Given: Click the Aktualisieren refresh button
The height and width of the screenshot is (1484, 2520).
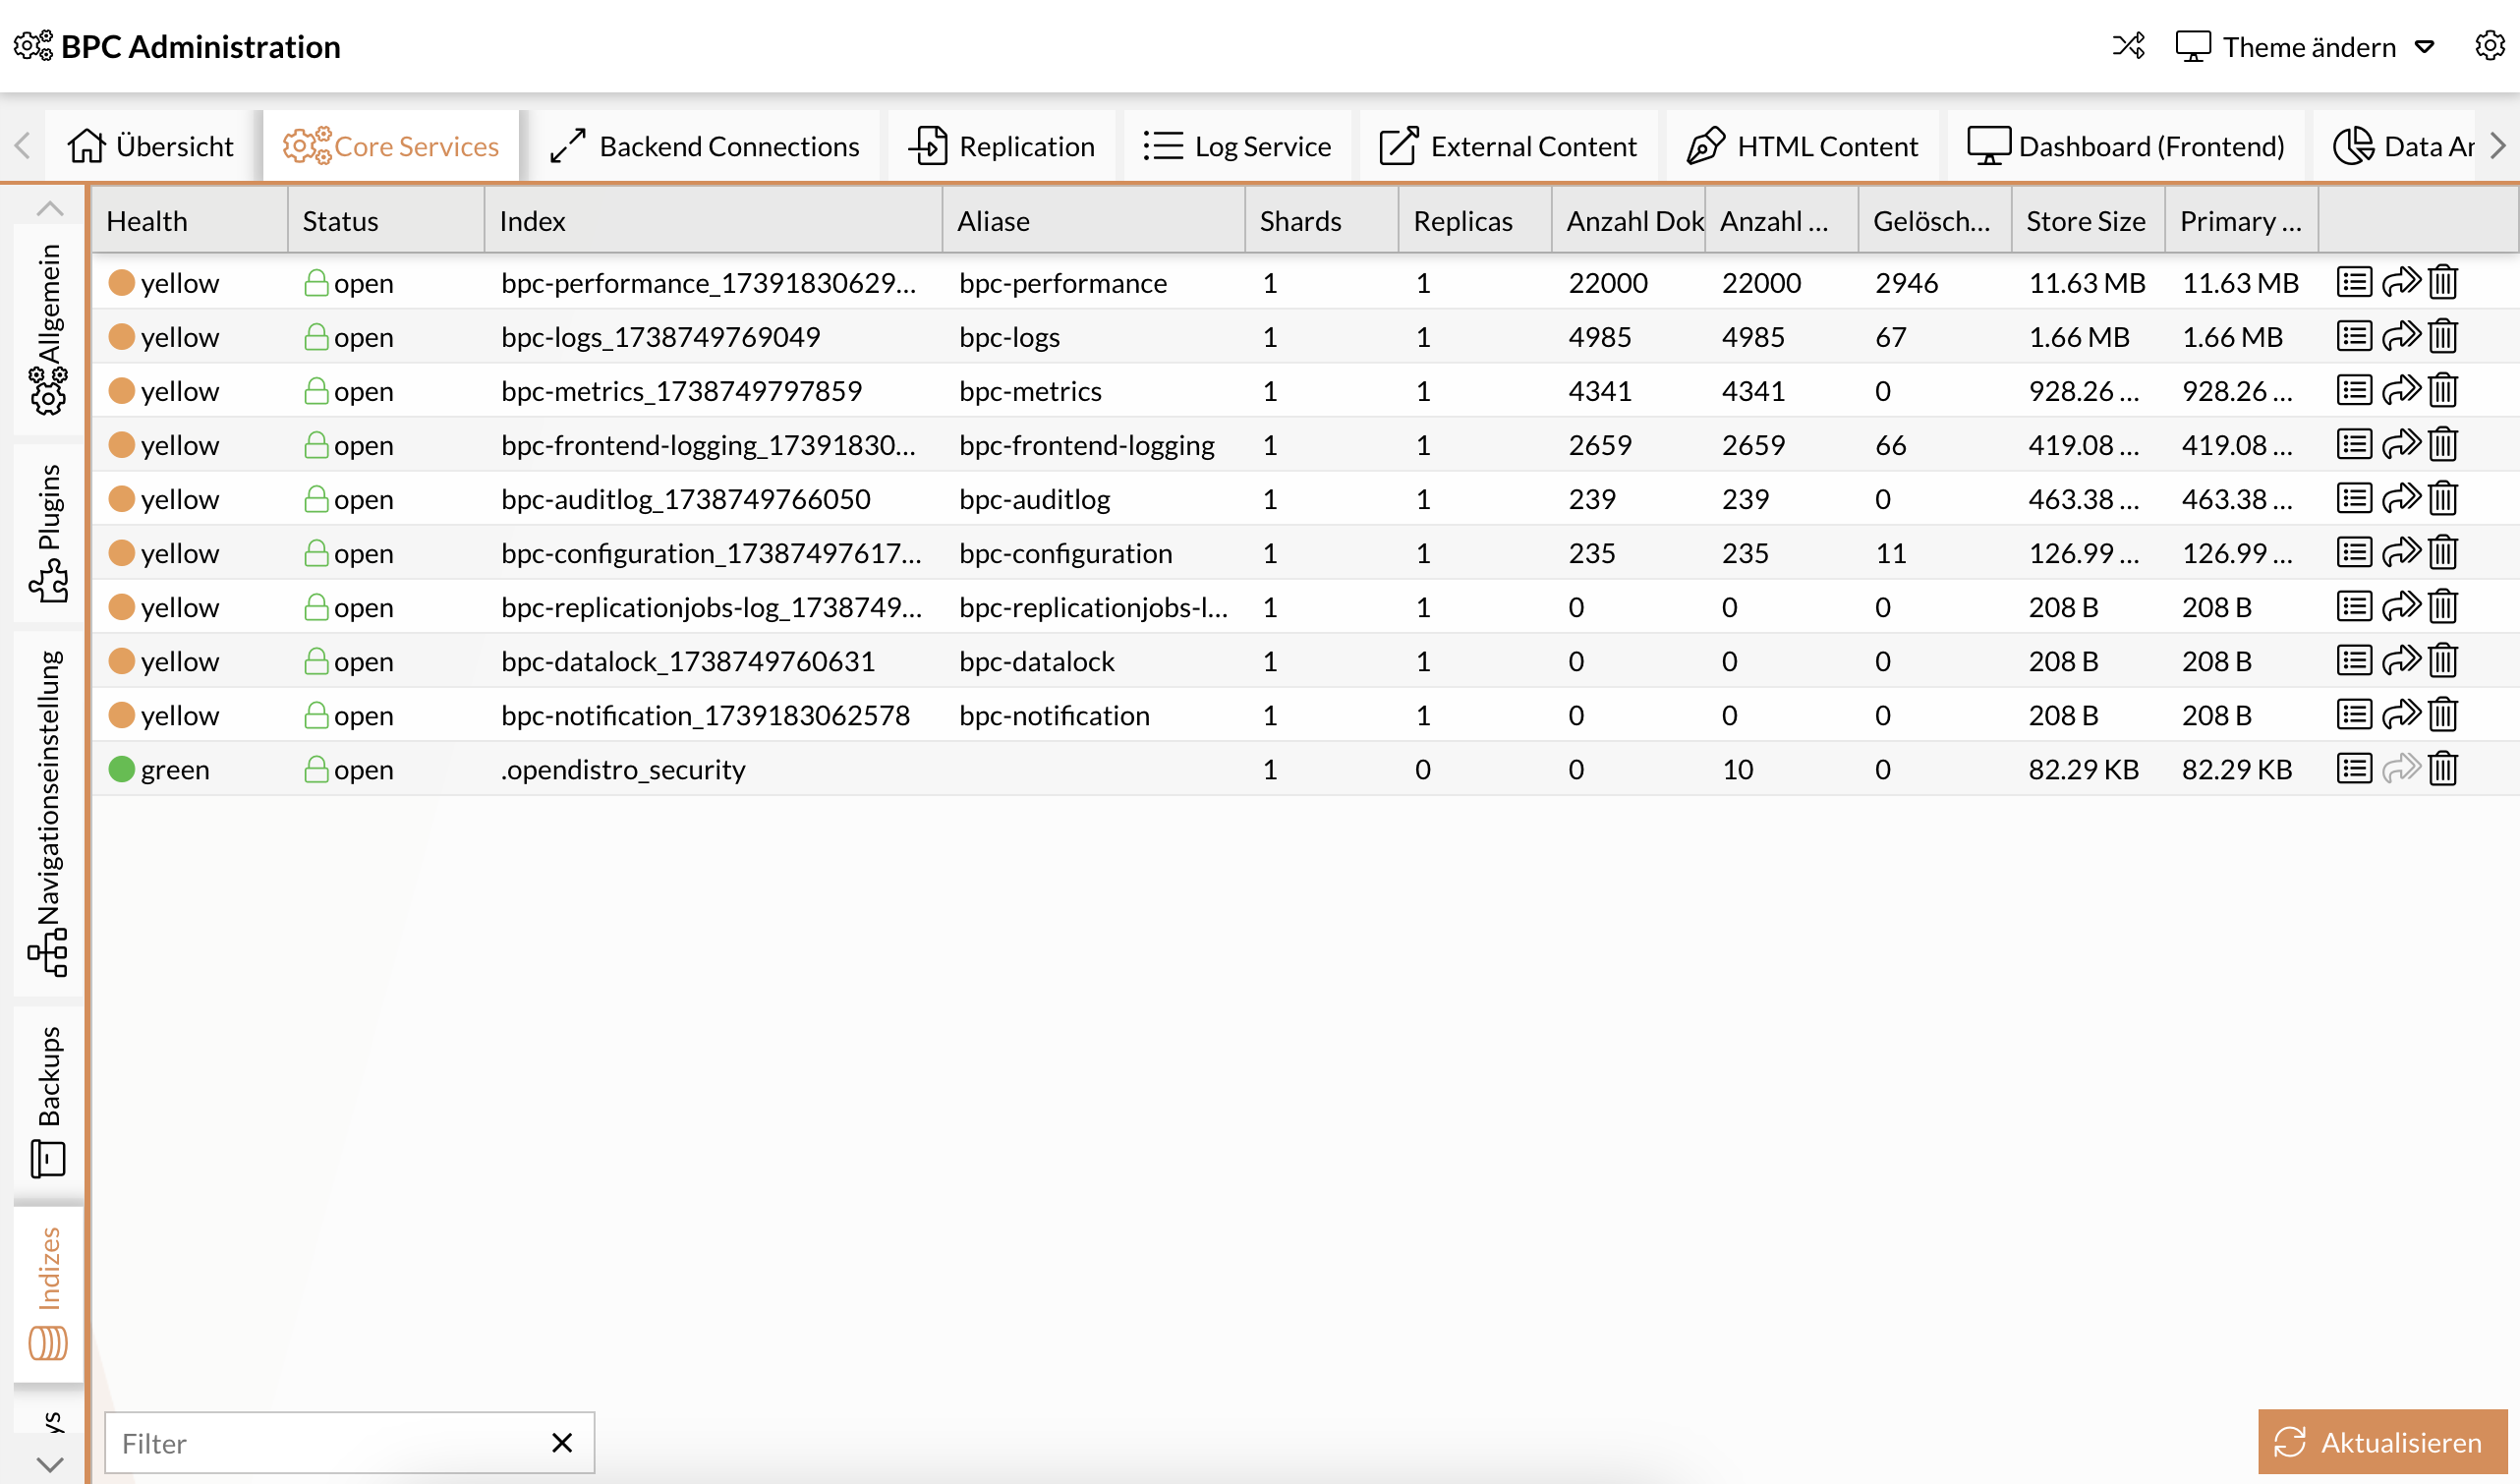Looking at the screenshot, I should (x=2381, y=1442).
